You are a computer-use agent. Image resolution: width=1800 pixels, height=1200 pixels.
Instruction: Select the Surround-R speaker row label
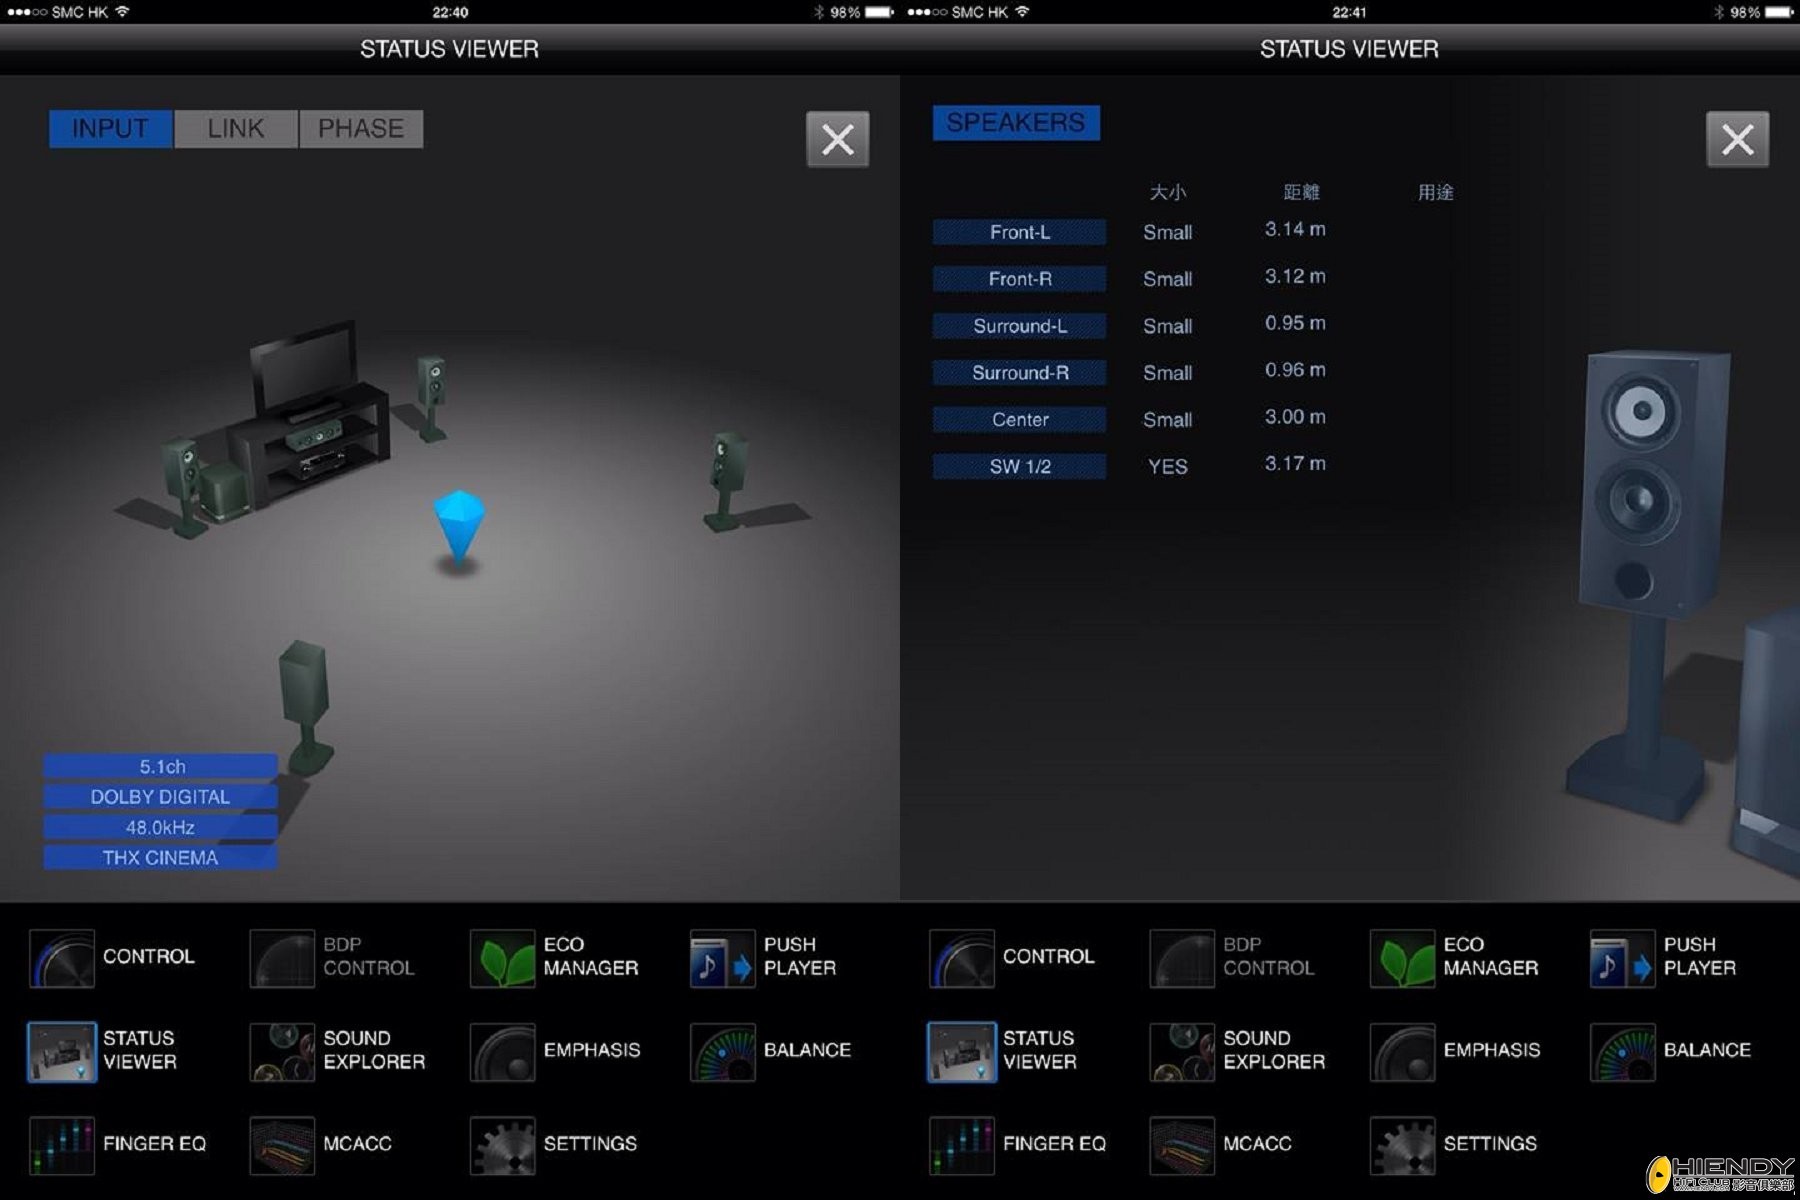pos(1020,373)
